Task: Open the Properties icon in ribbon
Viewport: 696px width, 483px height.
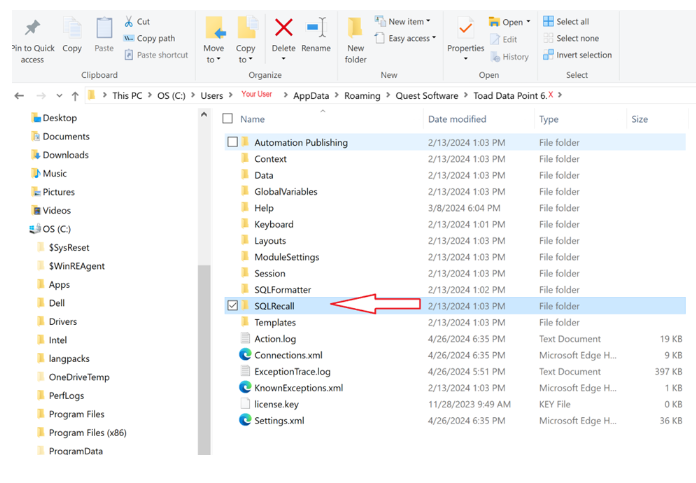Action: (465, 28)
